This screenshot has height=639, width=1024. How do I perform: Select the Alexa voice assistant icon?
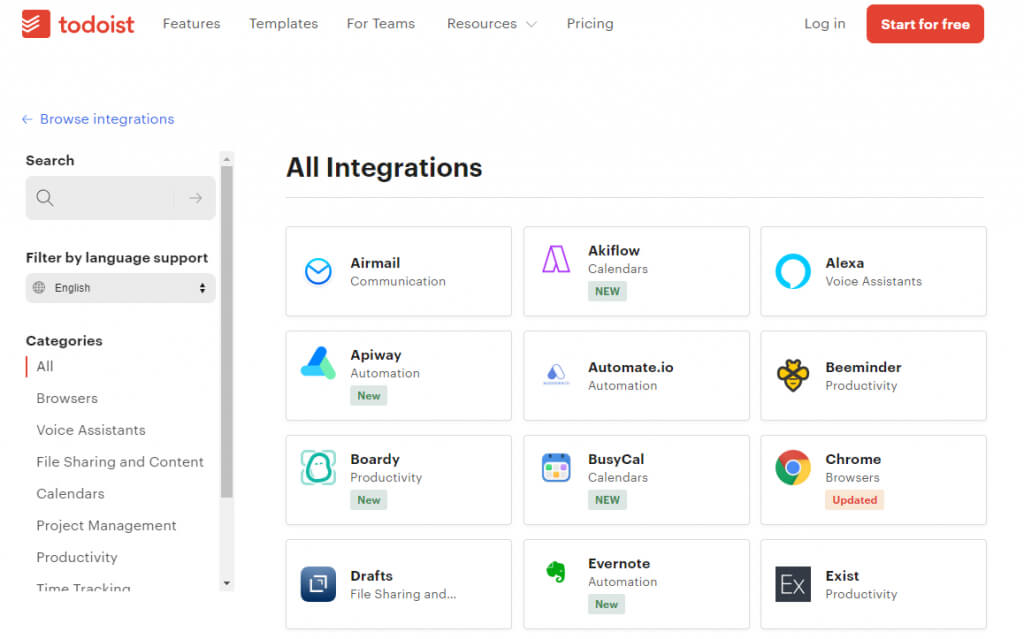(x=793, y=272)
